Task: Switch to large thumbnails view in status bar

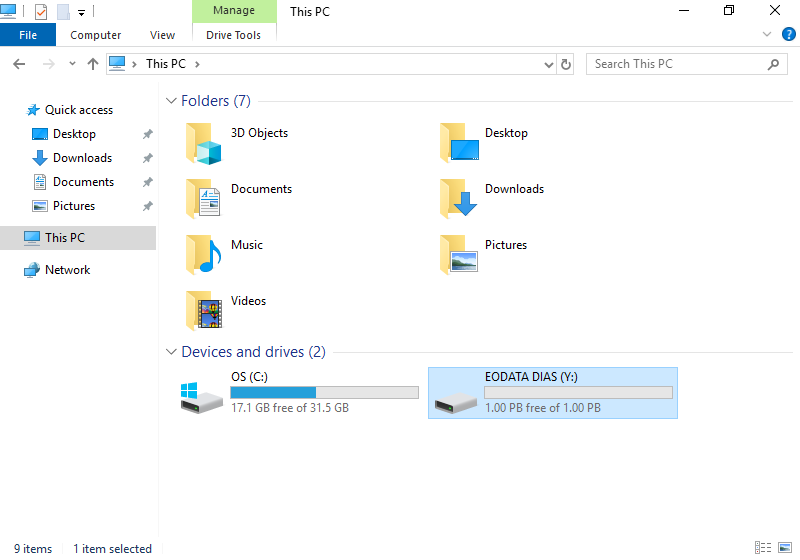Action: click(x=785, y=548)
